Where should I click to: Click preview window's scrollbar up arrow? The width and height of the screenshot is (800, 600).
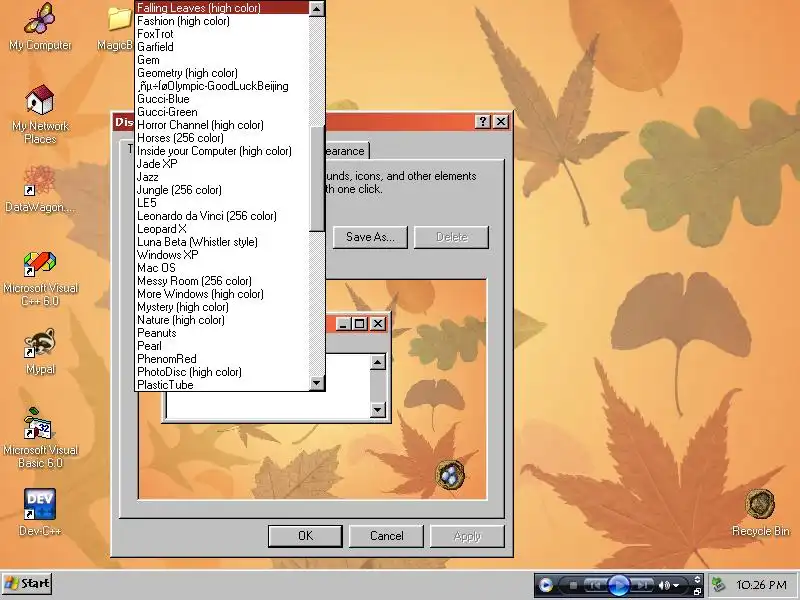coord(378,362)
